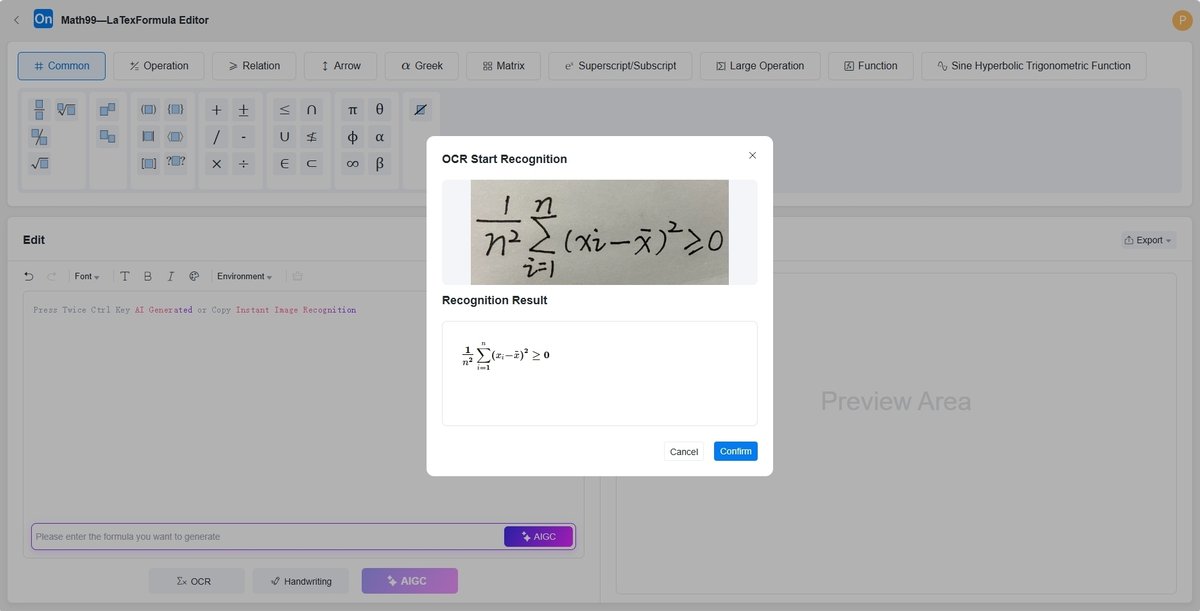
Task: Open the Font dropdown
Action: [x=86, y=276]
